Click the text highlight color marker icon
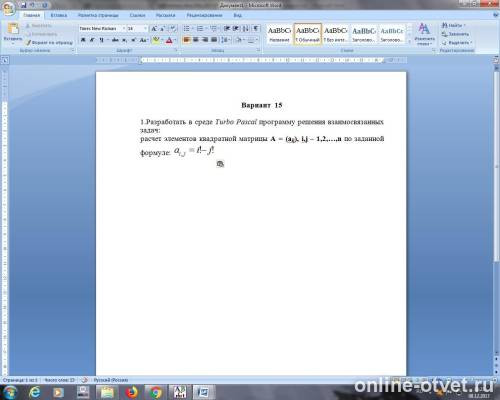Viewport: 500px width, 400px height. 156,40
